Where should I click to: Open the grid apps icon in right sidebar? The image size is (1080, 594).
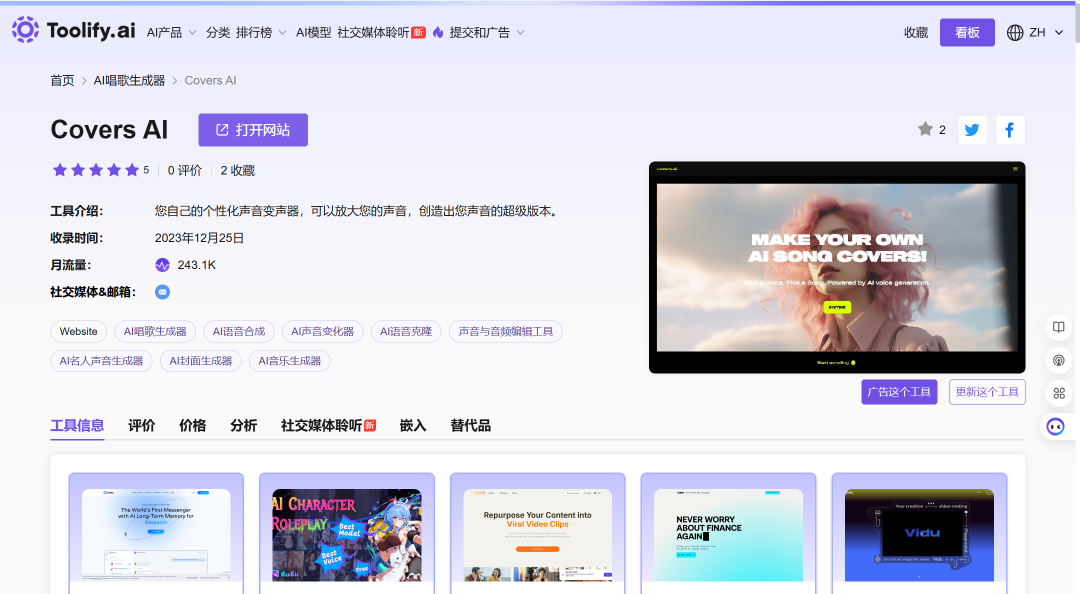click(x=1059, y=393)
